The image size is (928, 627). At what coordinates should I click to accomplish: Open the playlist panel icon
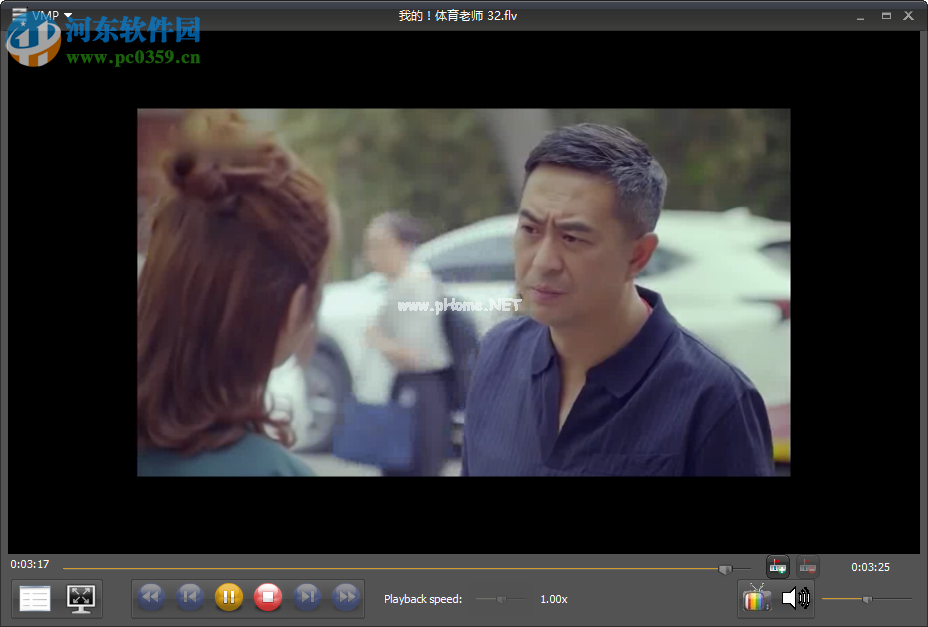click(x=34, y=597)
